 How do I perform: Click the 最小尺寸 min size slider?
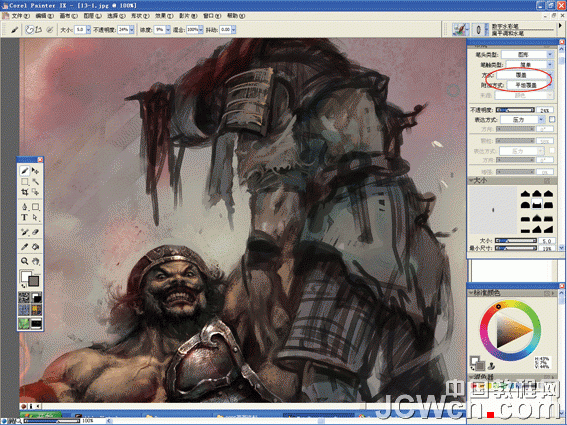pos(515,248)
